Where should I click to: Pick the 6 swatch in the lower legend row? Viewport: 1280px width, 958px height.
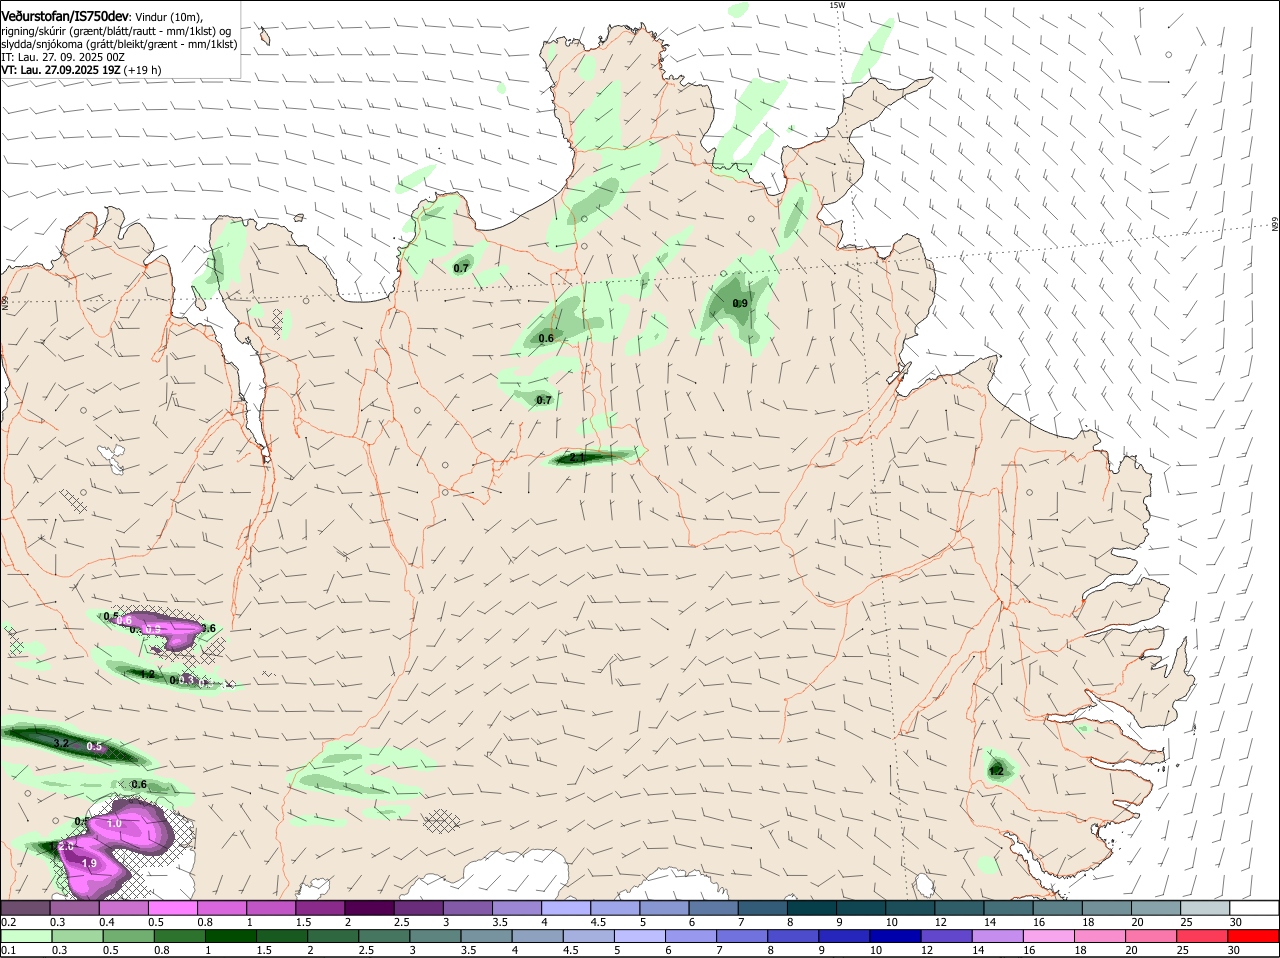click(692, 936)
